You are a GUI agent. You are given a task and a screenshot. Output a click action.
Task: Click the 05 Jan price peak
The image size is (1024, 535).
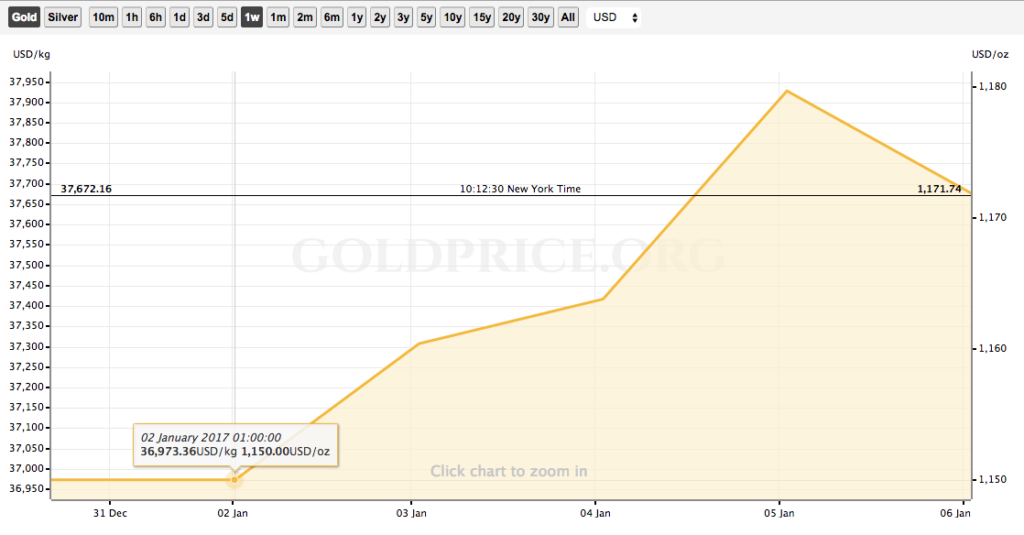[x=787, y=91]
